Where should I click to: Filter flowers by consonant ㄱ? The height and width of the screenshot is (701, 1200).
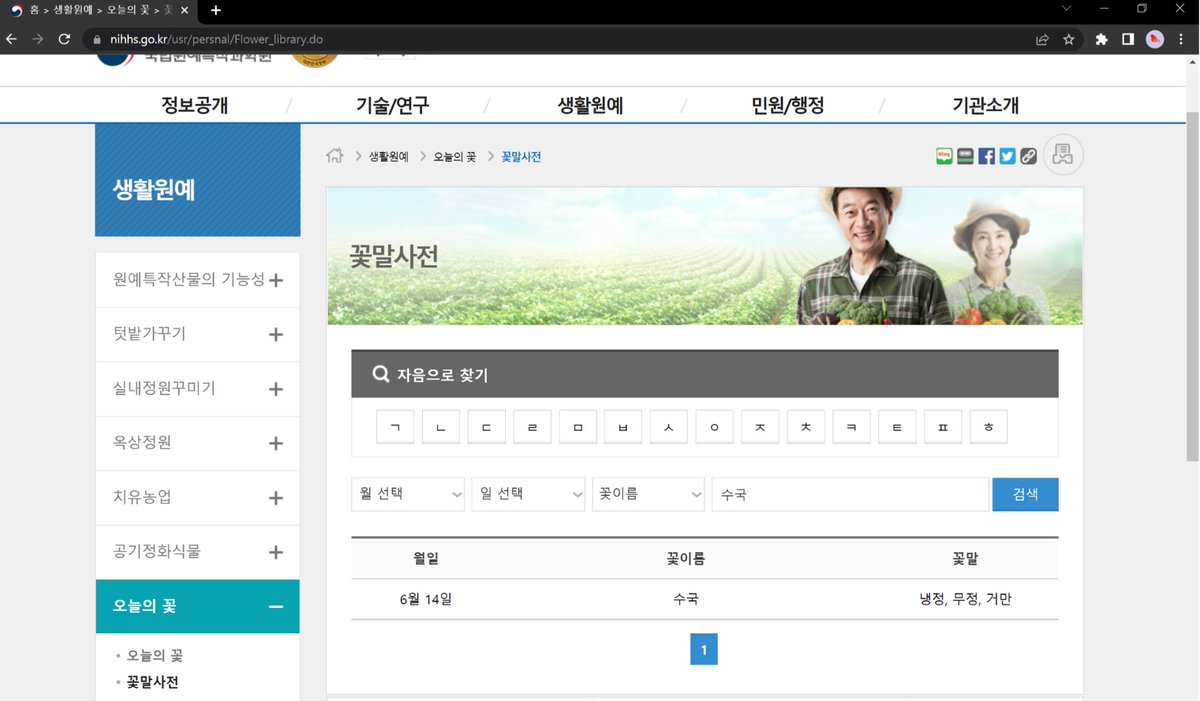(395, 427)
